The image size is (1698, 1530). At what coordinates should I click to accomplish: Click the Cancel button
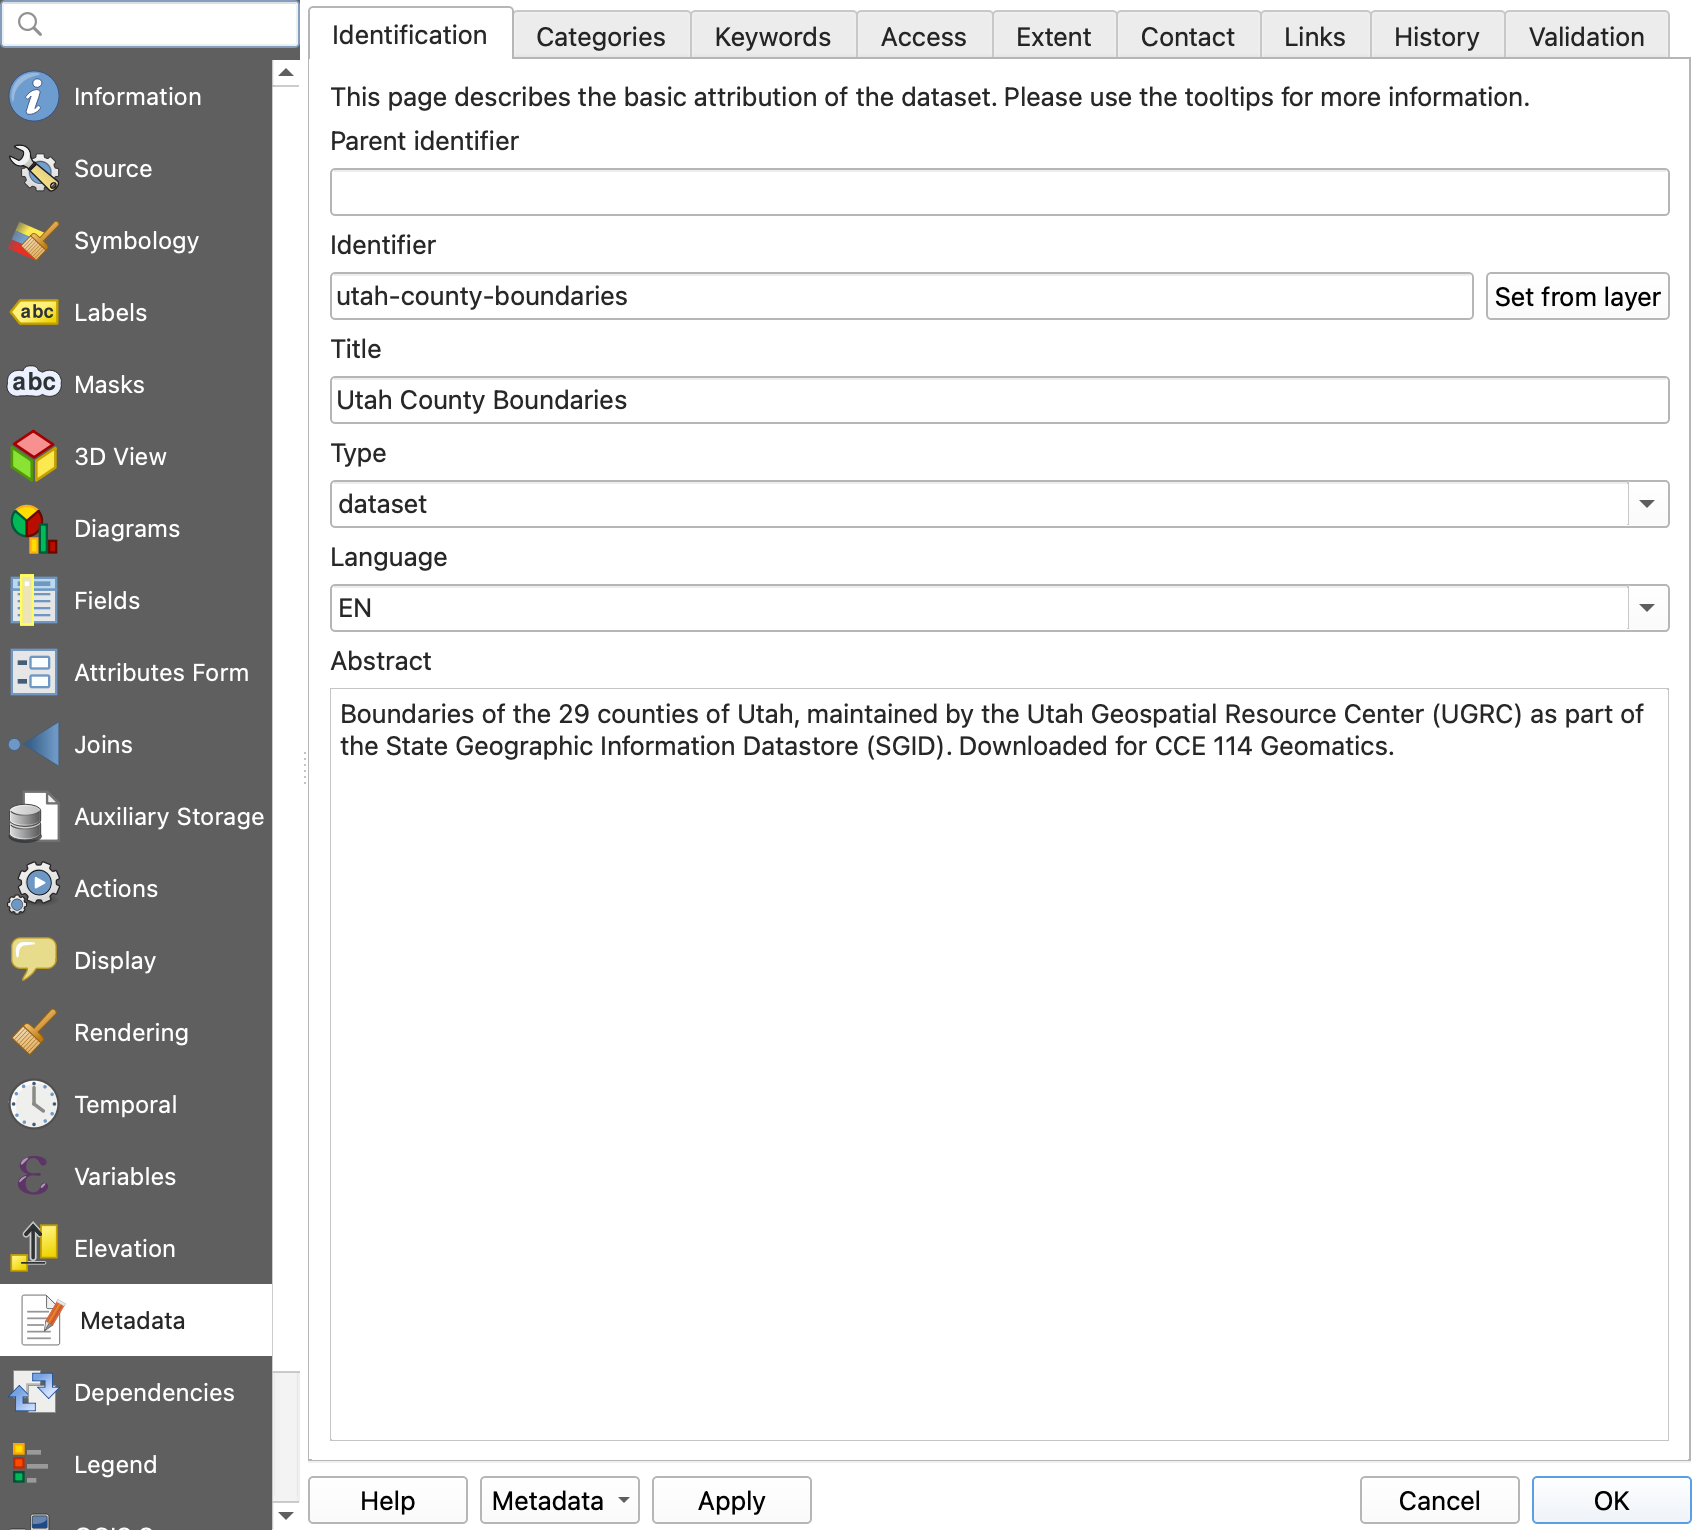point(1440,1501)
